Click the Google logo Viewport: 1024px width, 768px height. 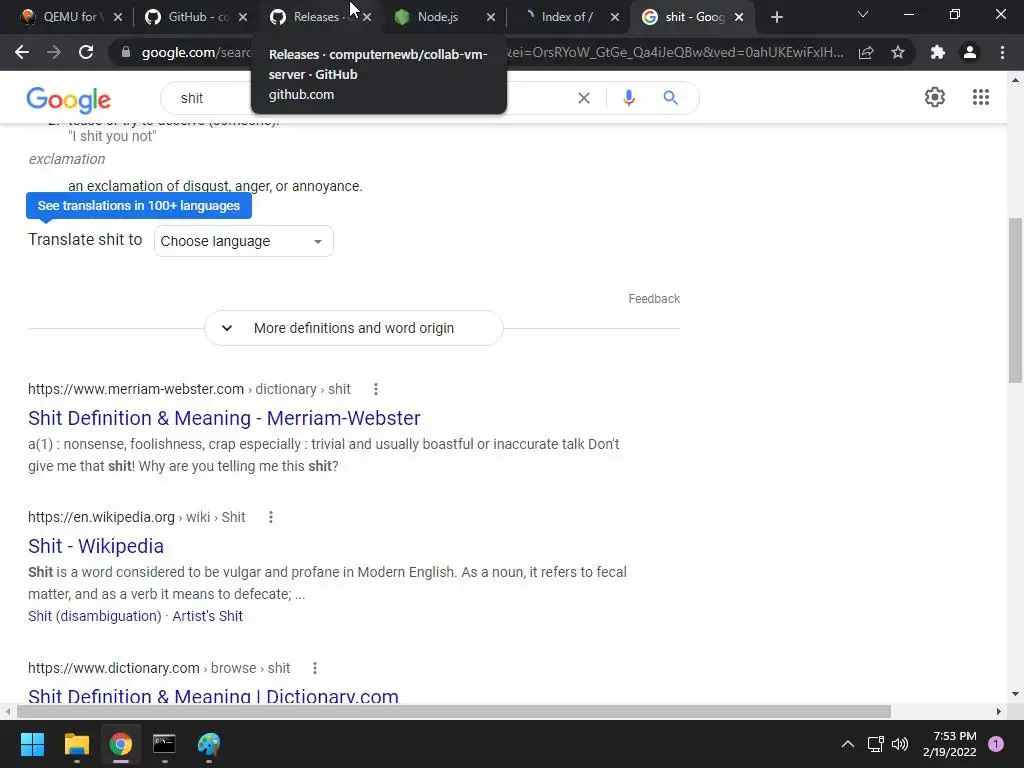pos(69,100)
